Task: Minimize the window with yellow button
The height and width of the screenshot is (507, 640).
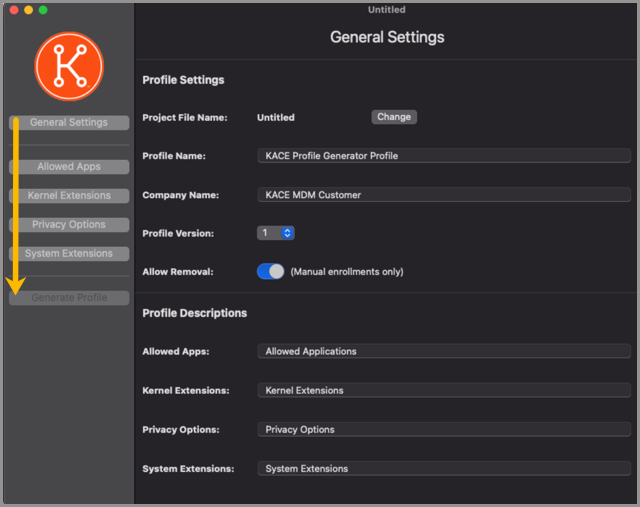Action: (29, 10)
